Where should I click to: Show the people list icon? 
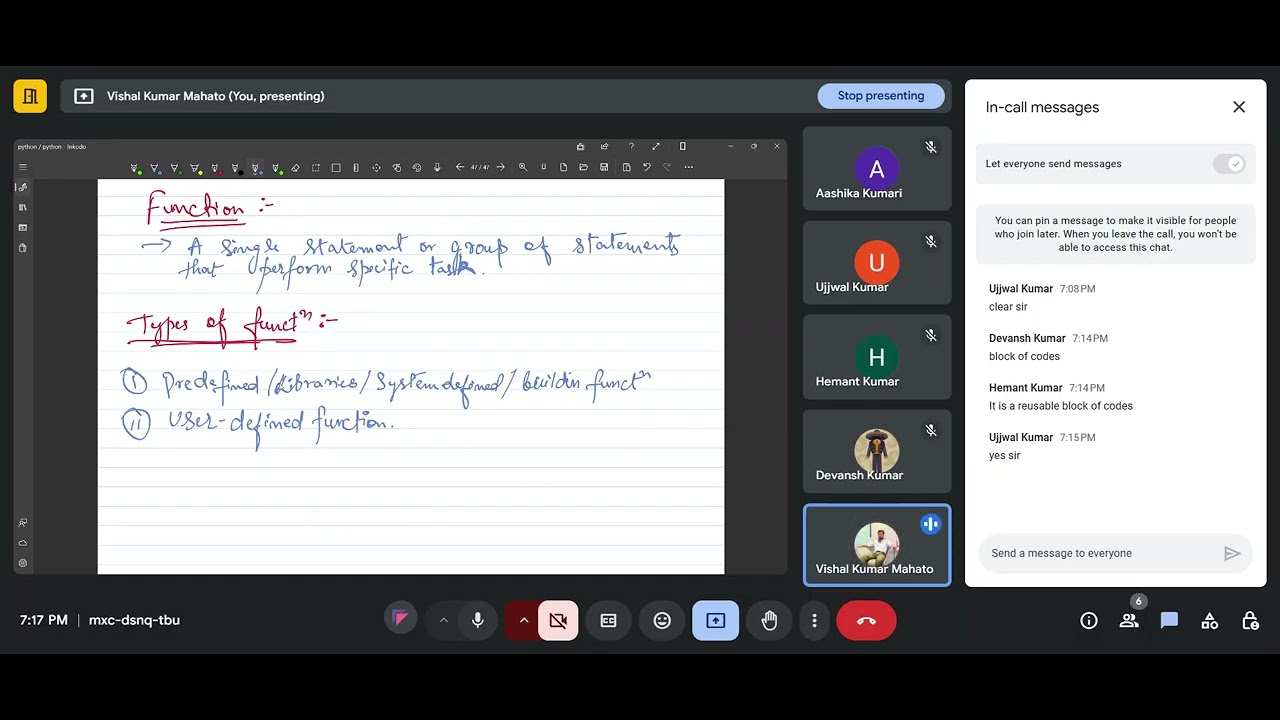coord(1129,621)
